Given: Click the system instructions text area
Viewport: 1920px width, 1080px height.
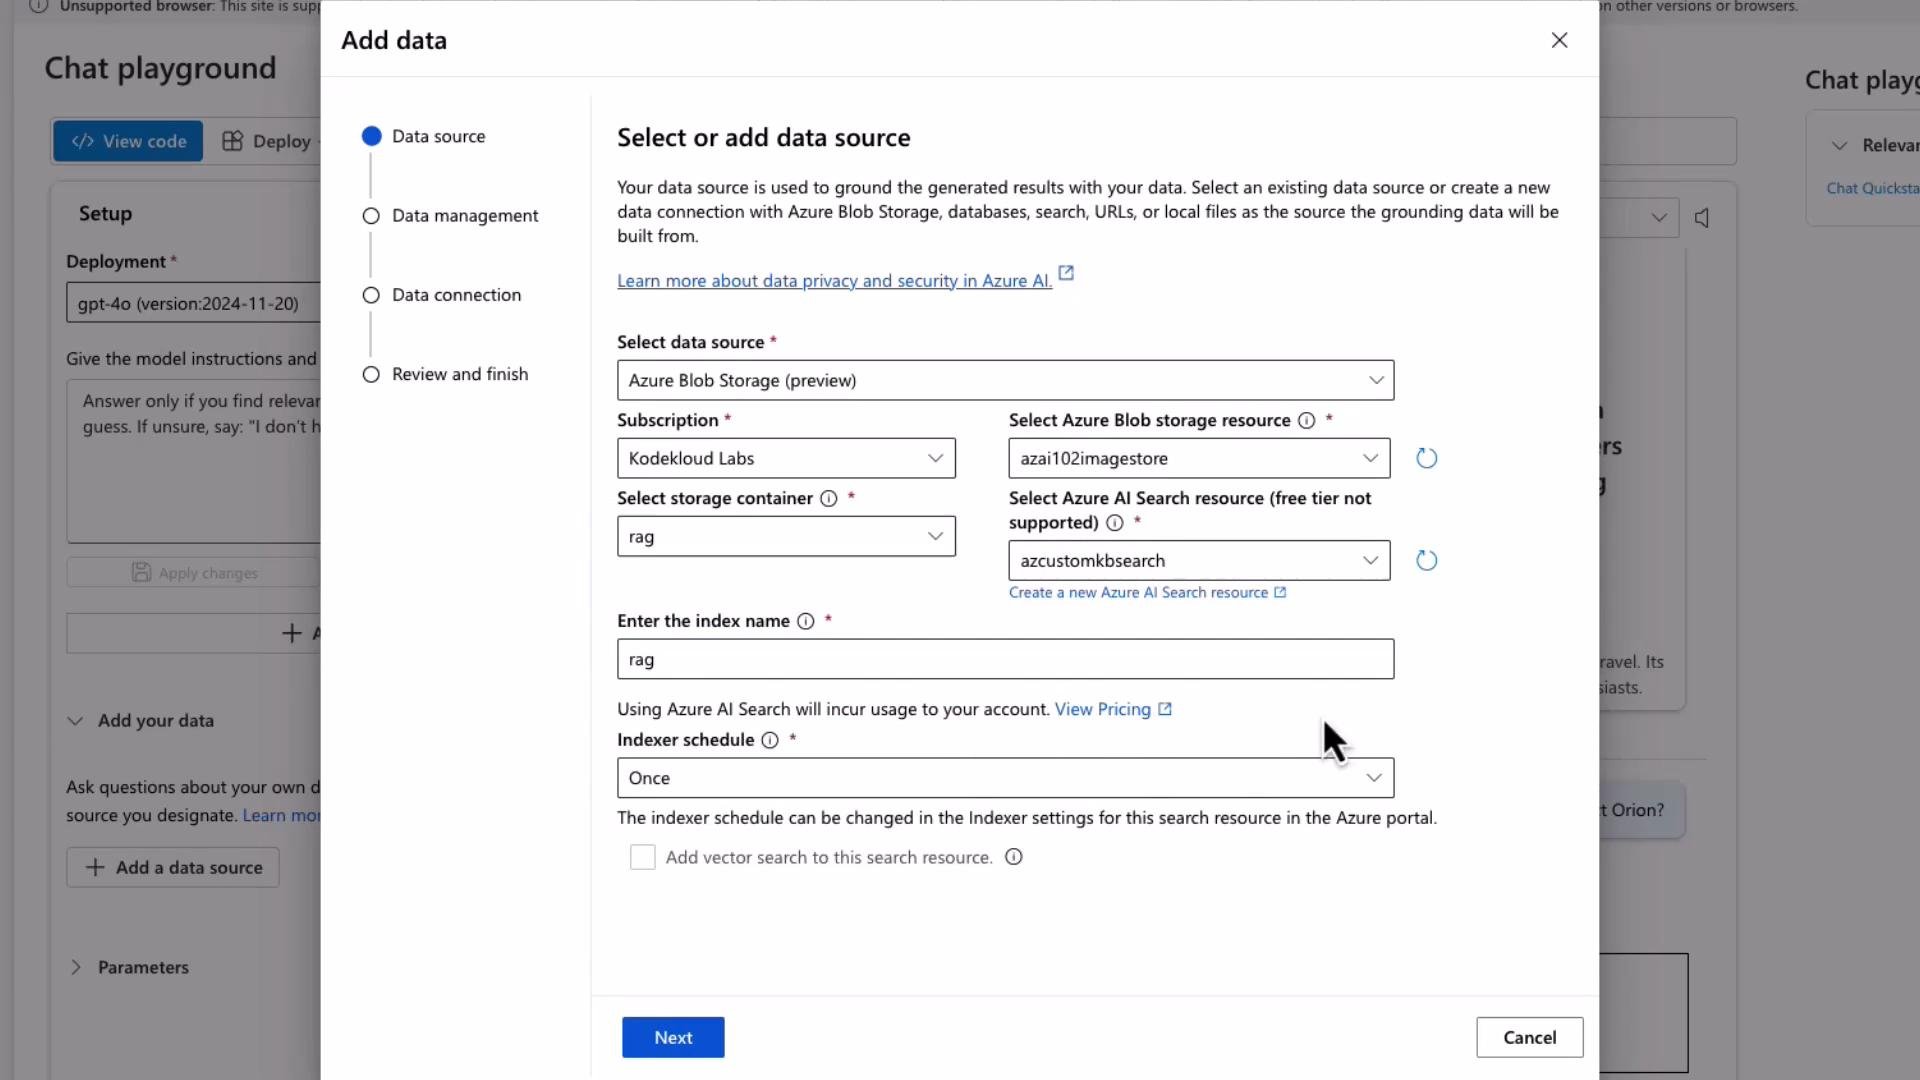Looking at the screenshot, I should [x=194, y=461].
